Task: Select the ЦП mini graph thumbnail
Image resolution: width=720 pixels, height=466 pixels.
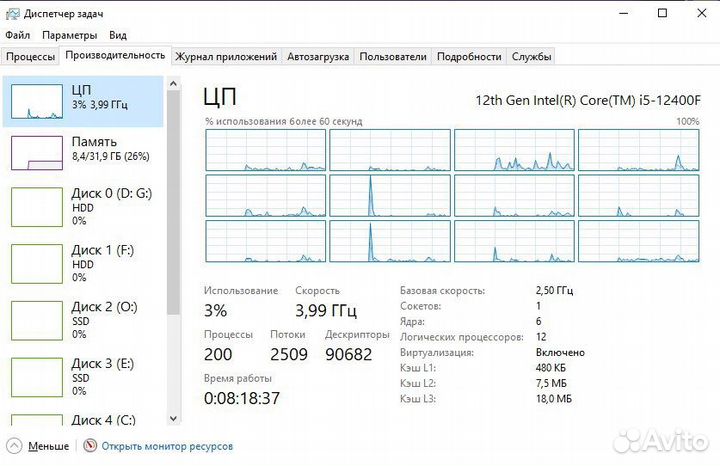Action: 37,101
